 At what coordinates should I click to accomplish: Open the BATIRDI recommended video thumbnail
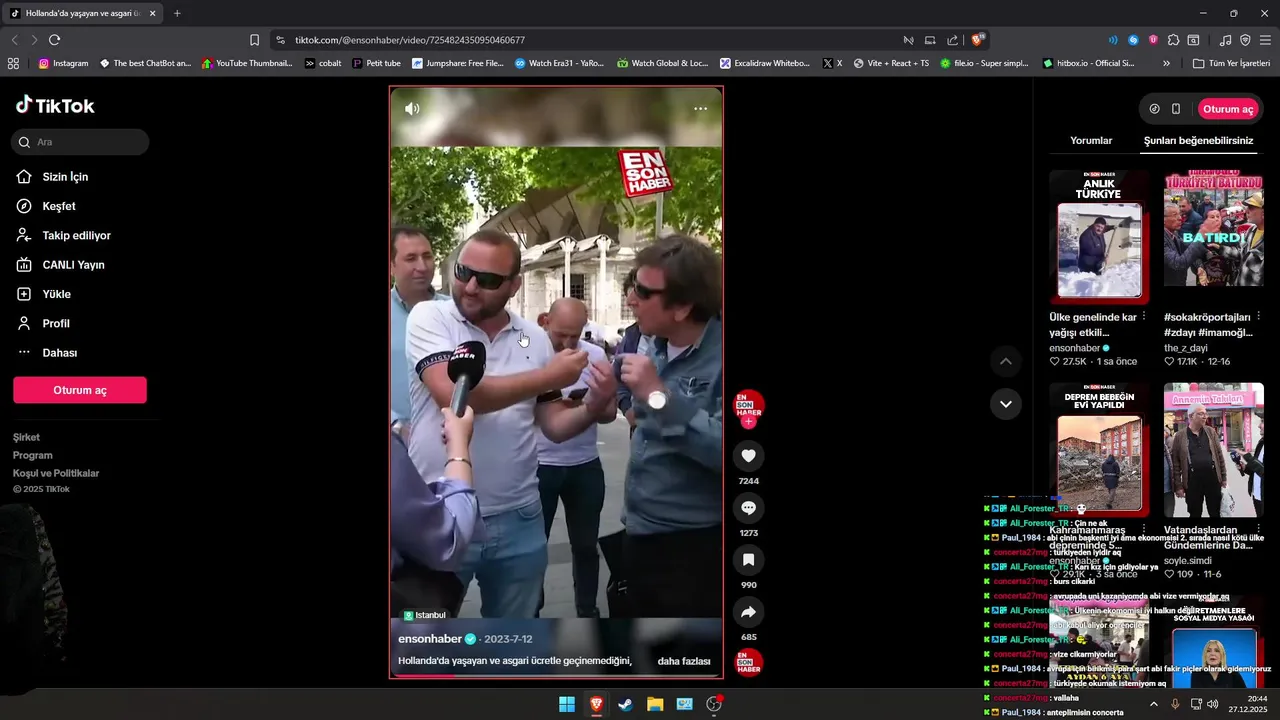[x=1214, y=236]
